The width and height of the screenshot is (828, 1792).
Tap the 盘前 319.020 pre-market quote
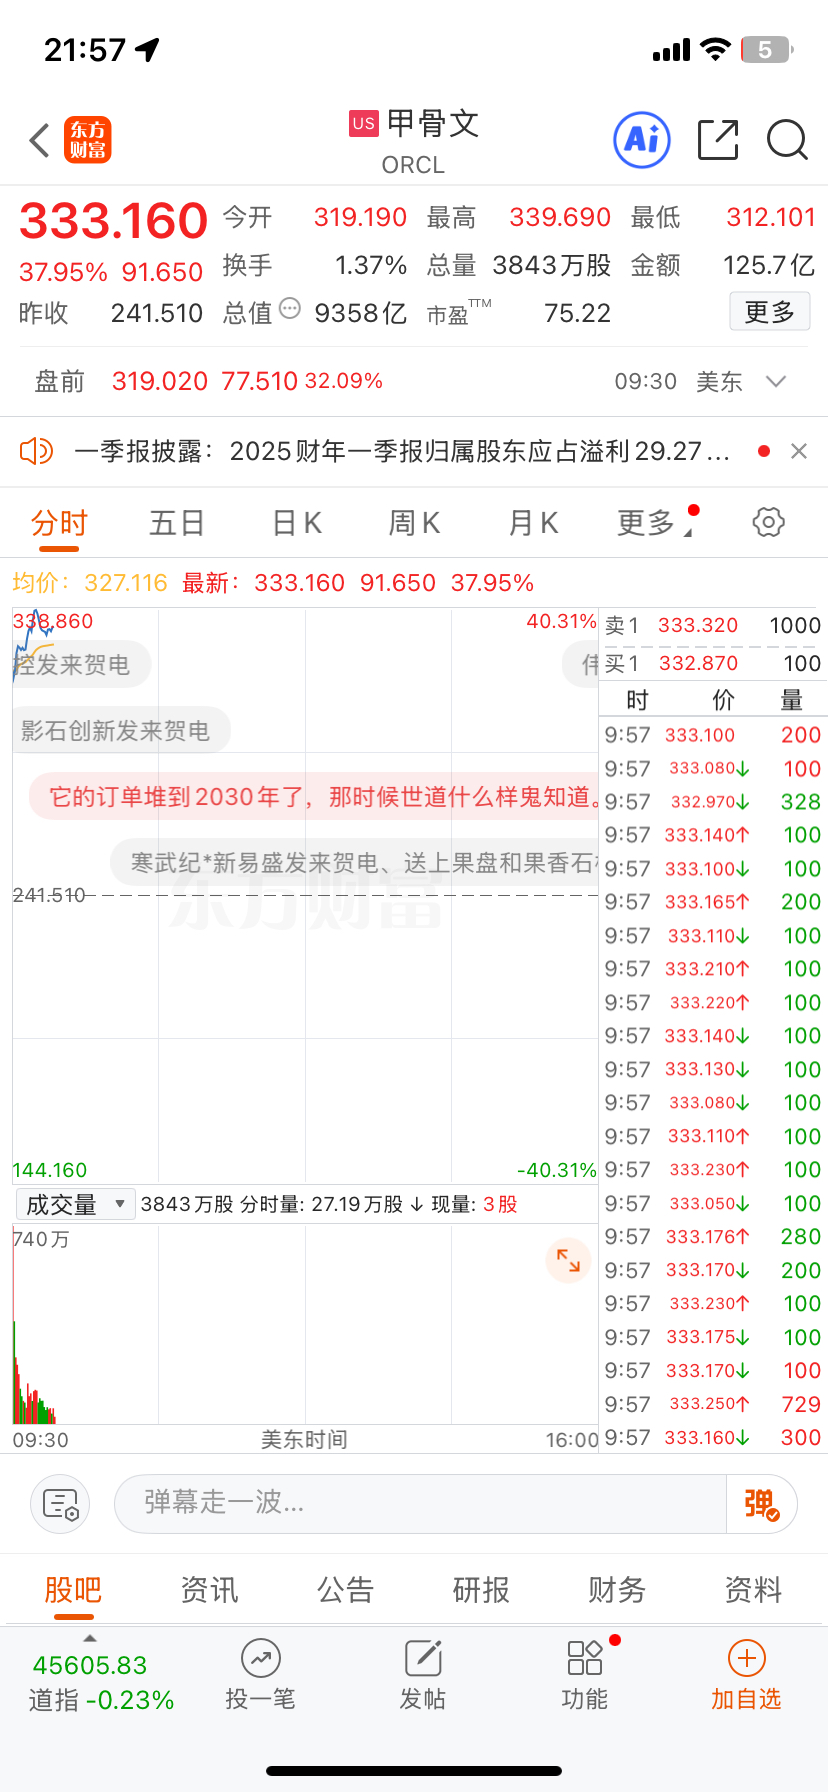209,381
